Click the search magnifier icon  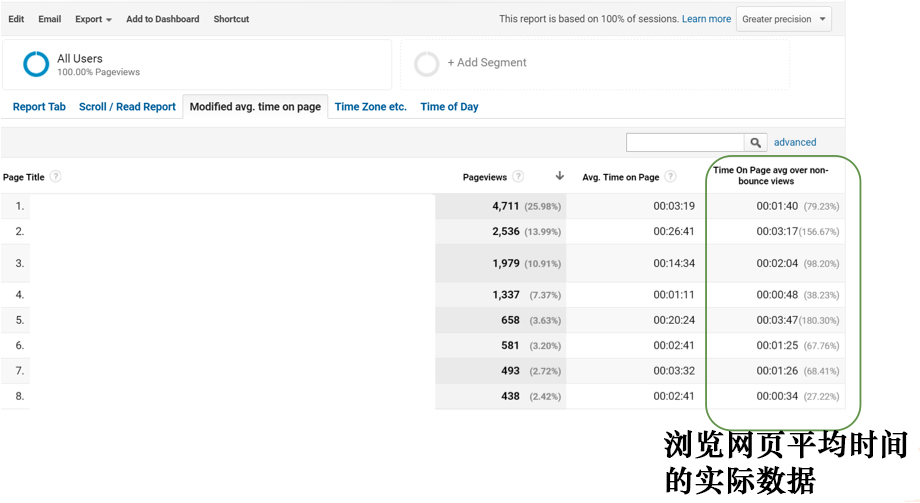pyautogui.click(x=757, y=143)
